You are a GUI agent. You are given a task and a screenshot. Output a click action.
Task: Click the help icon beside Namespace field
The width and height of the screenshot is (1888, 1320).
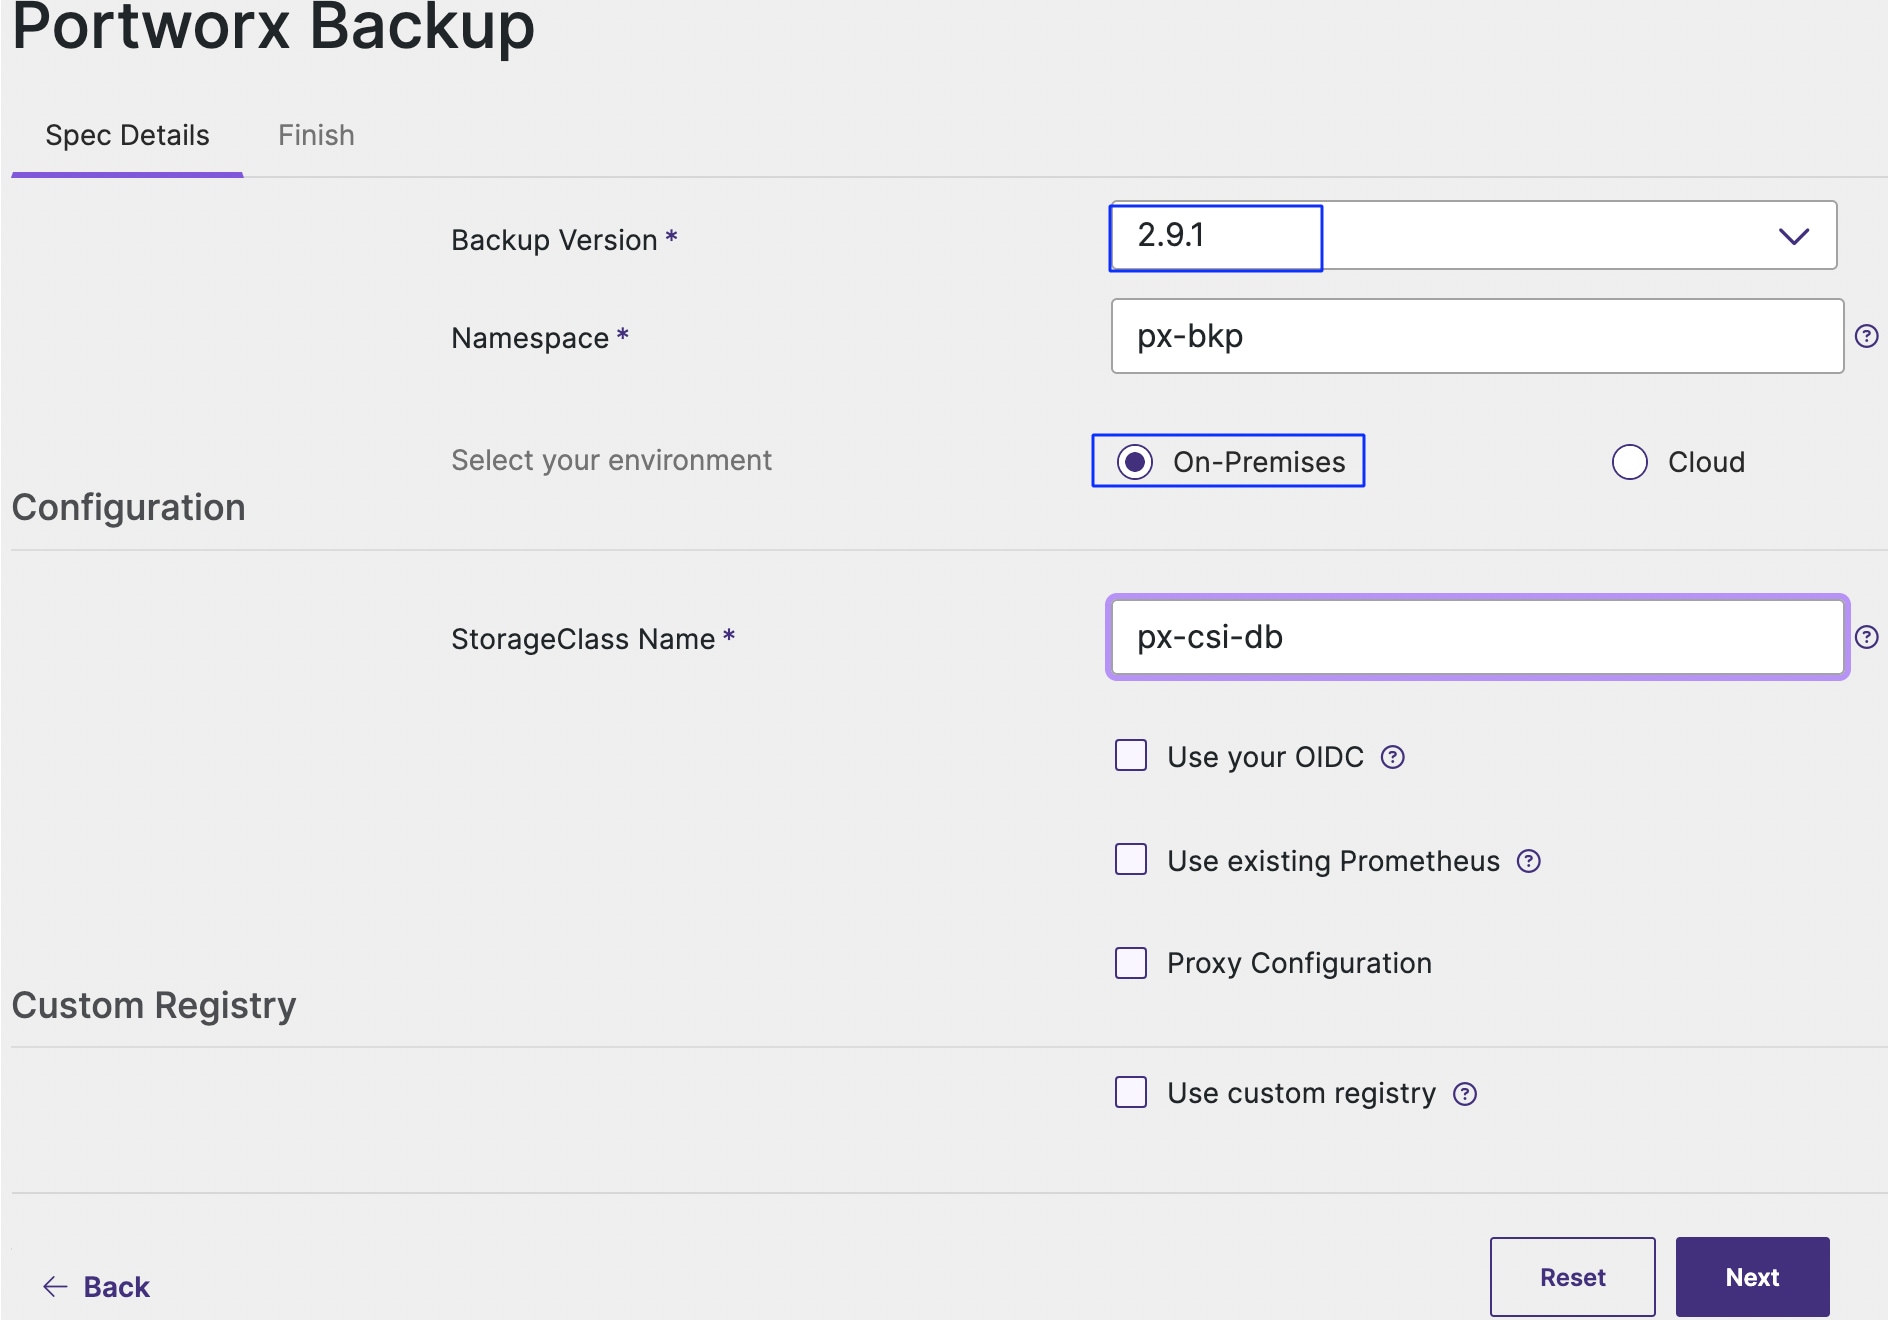1866,336
